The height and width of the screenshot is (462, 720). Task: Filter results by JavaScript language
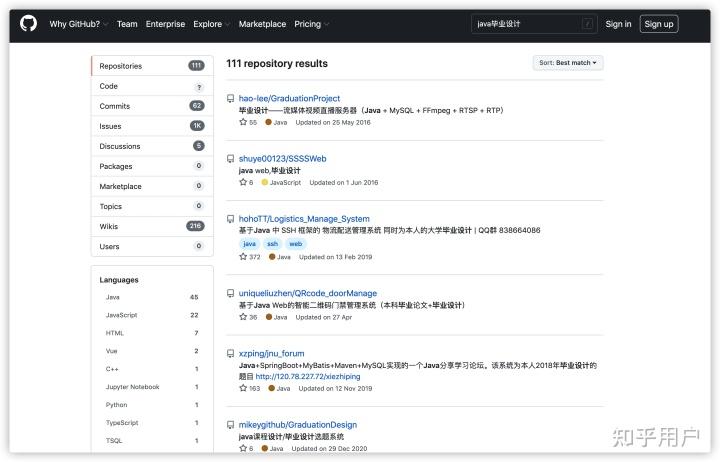pos(152,315)
